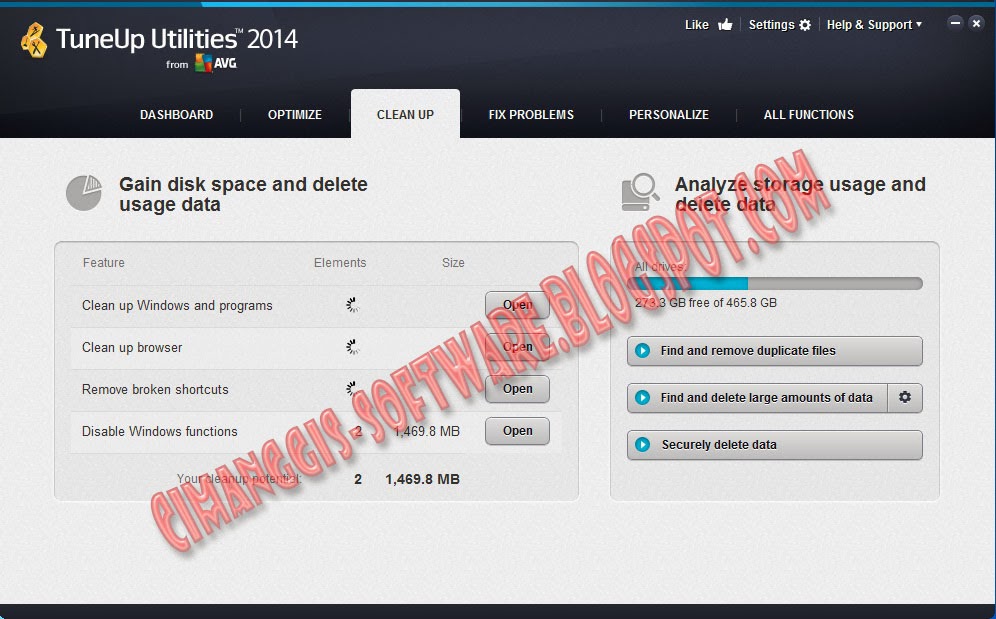The width and height of the screenshot is (996, 619).
Task: Select the Disable Windows functions label
Action: click(x=159, y=432)
